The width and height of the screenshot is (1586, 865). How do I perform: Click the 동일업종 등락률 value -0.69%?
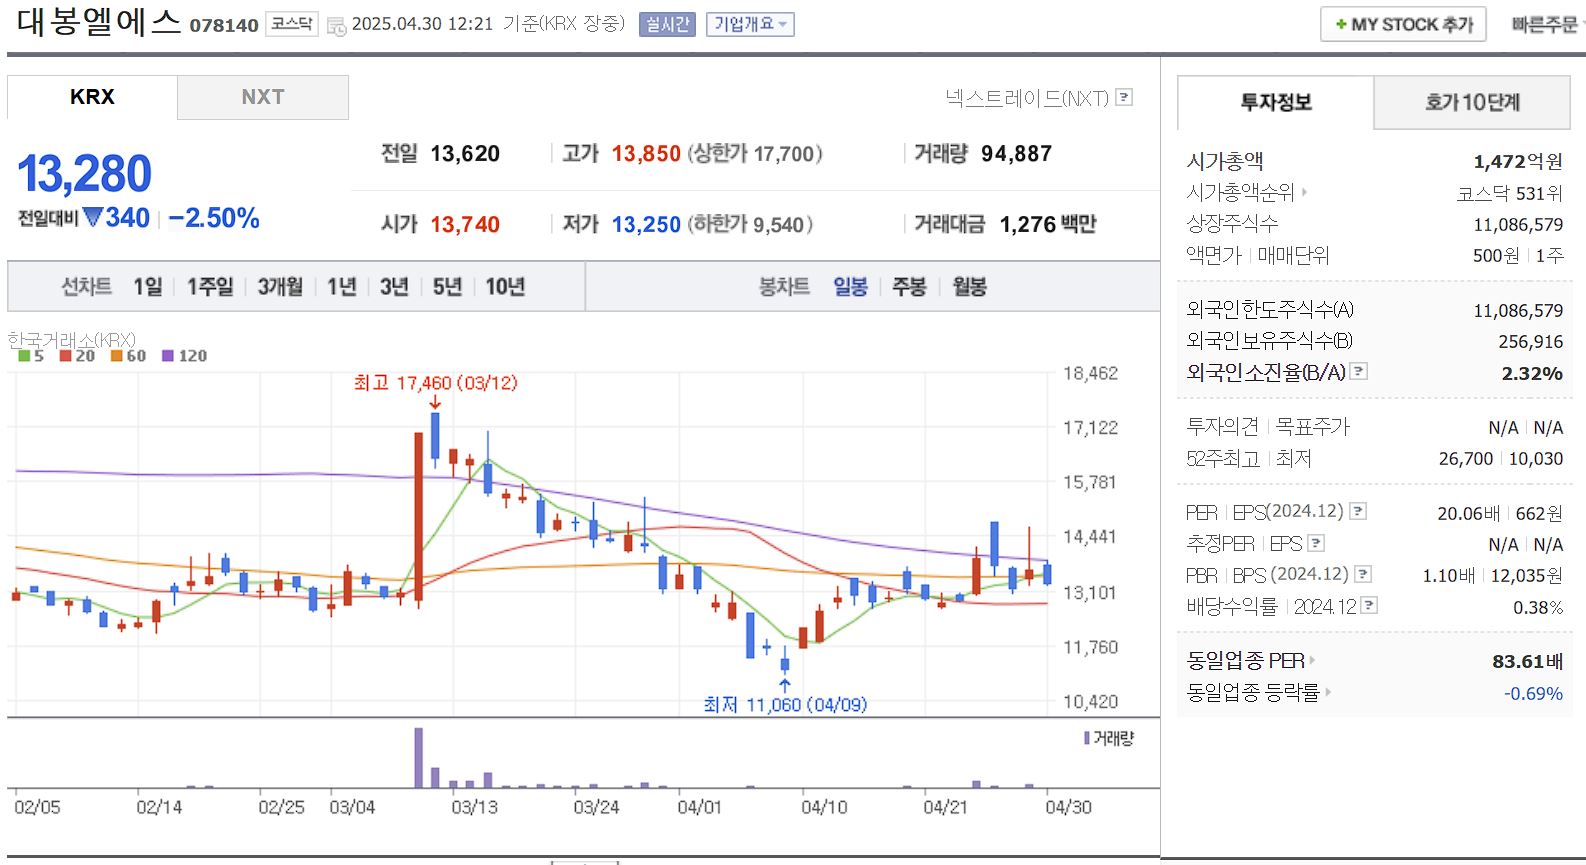(1533, 693)
